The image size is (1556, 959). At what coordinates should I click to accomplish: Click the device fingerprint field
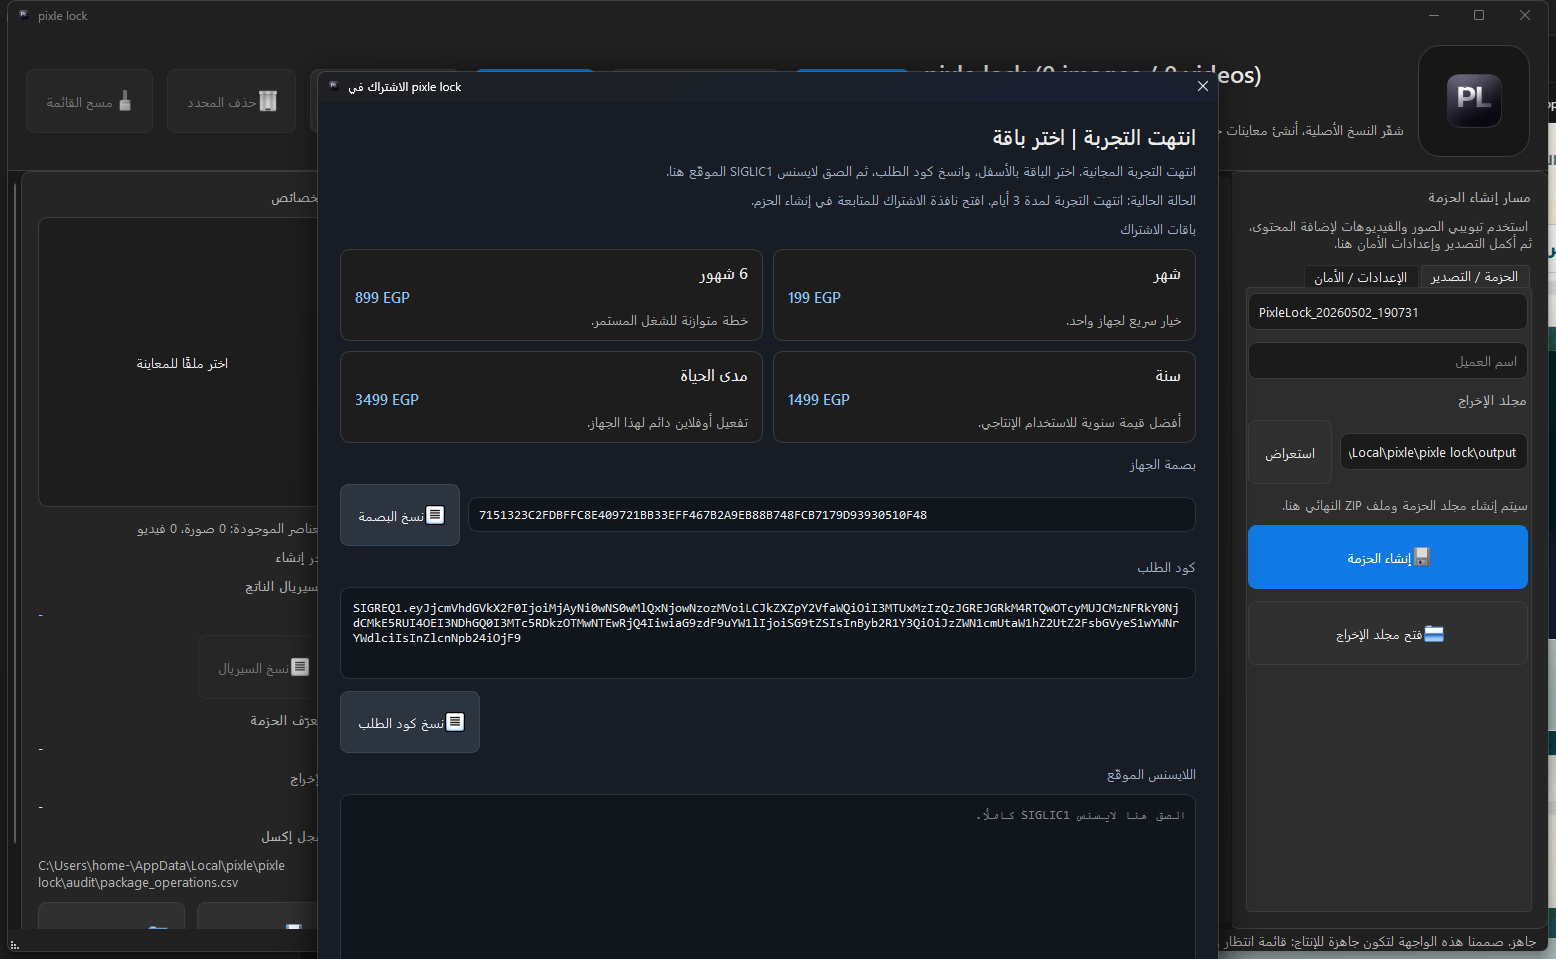click(832, 515)
